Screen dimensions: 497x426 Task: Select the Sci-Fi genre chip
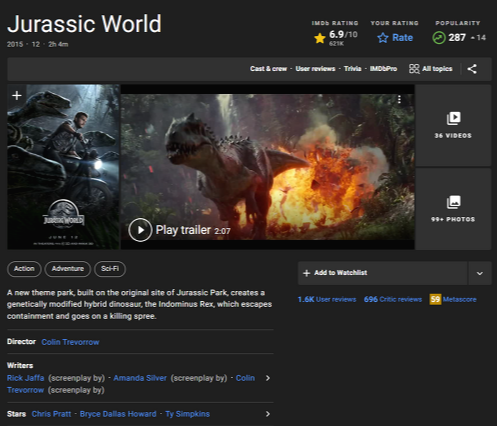[110, 269]
